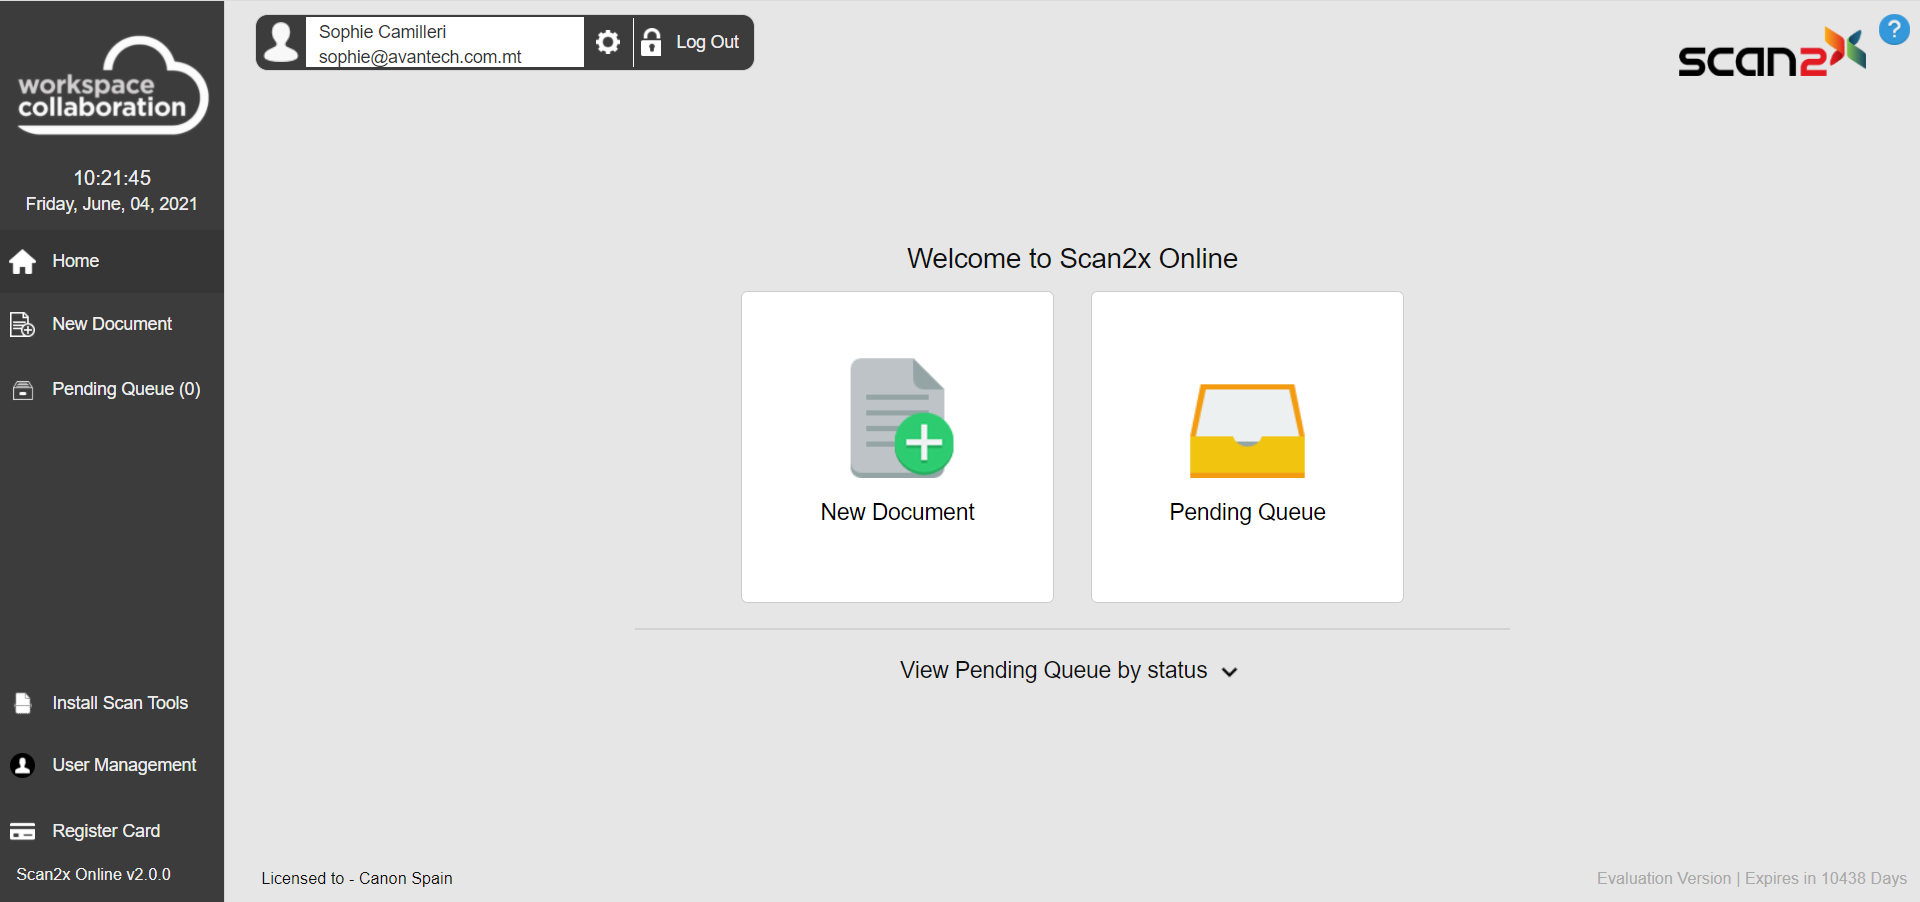Viewport: 1920px width, 902px height.
Task: Open the Pending Queue tile
Action: (1247, 447)
